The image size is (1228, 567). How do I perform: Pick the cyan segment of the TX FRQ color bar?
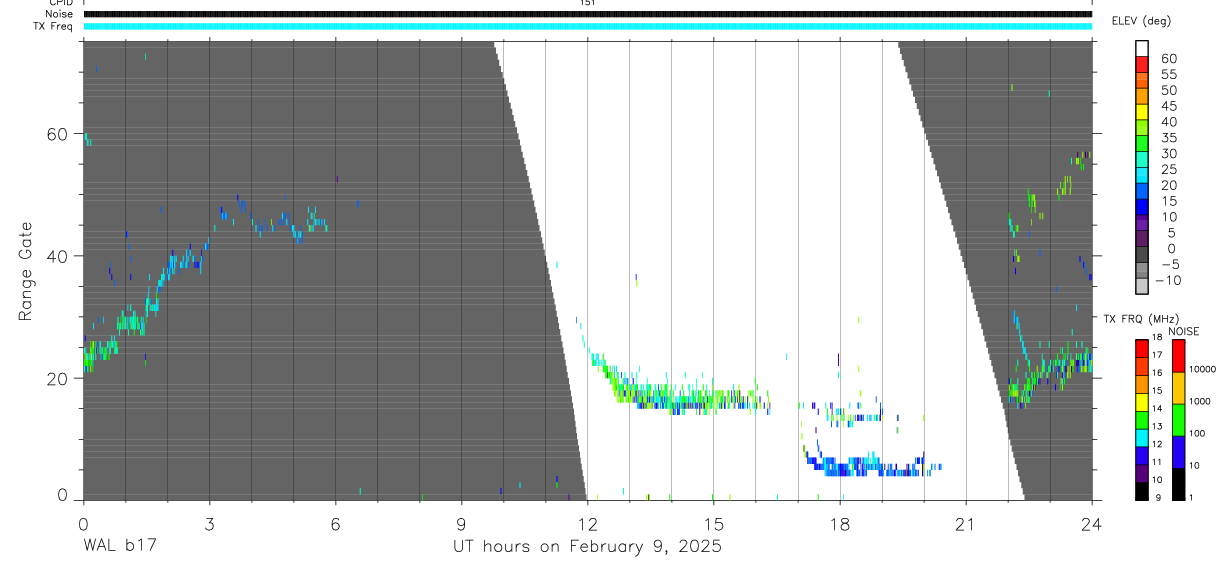[1141, 437]
